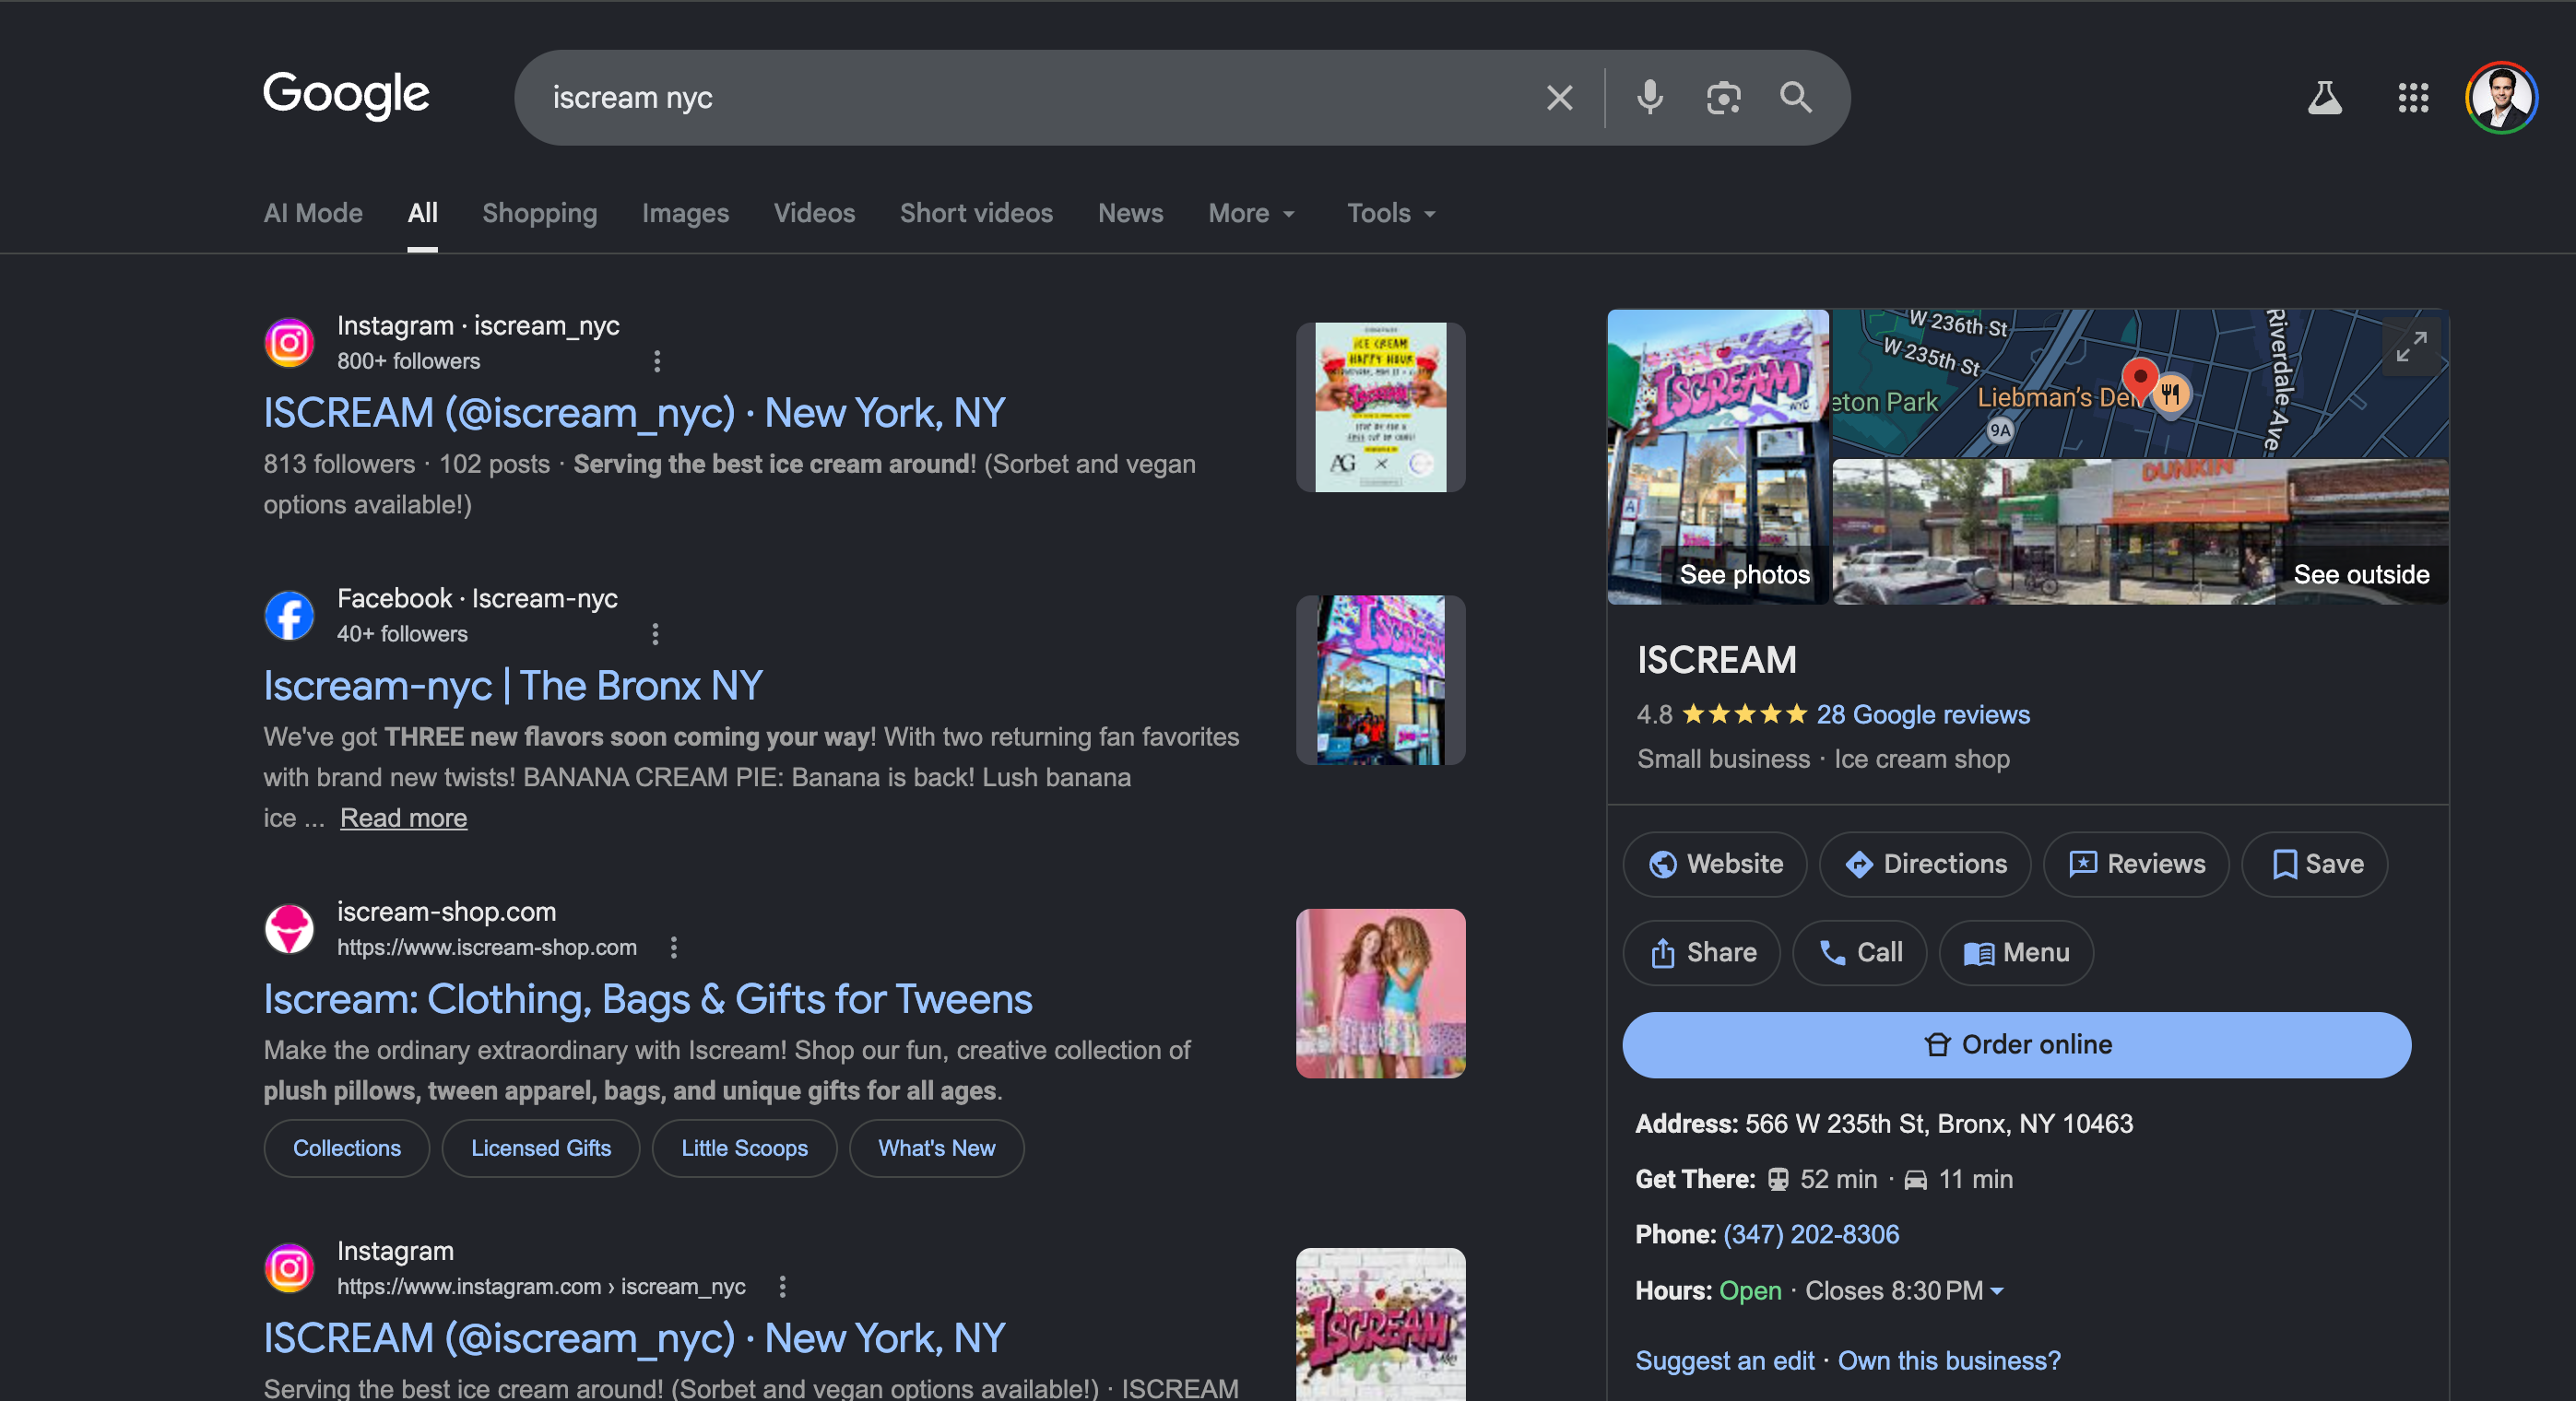Switch to the Images tab
The image size is (2576, 1401).
pyautogui.click(x=685, y=213)
